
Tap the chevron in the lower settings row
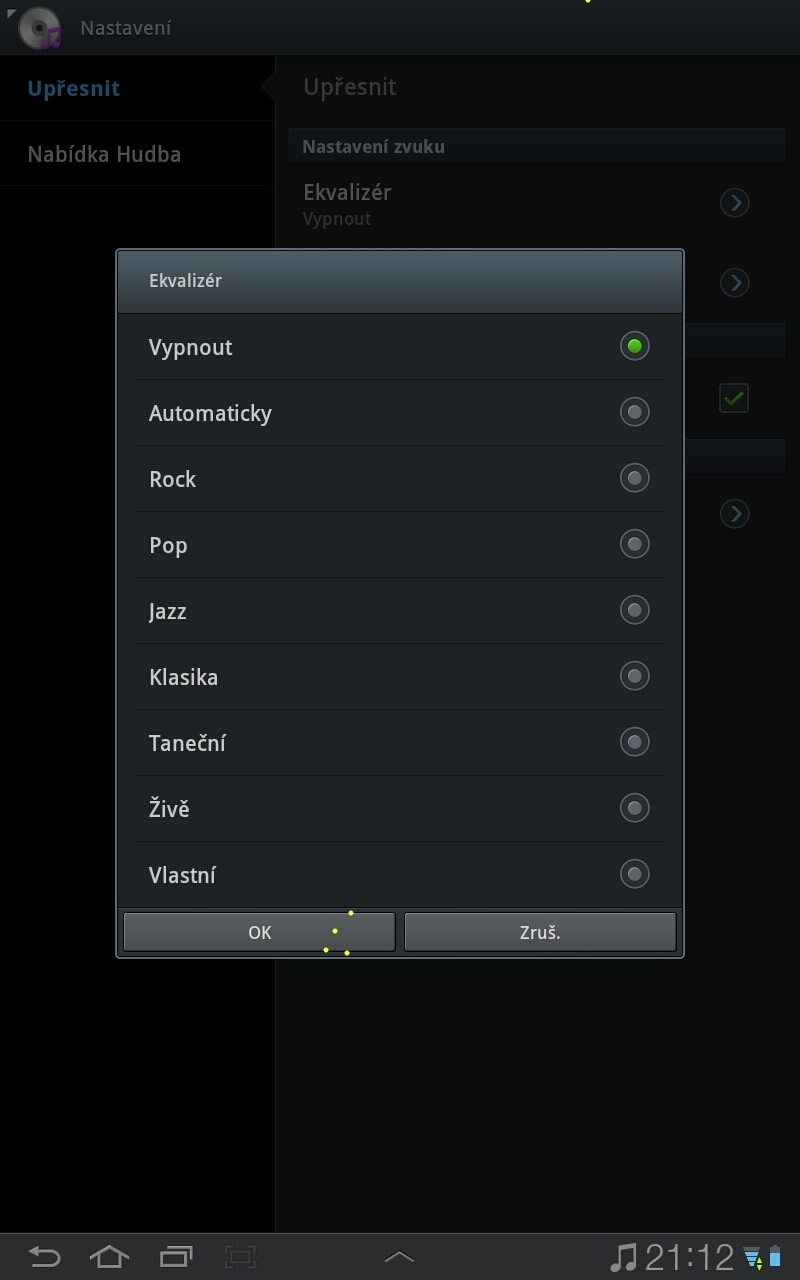(x=735, y=513)
